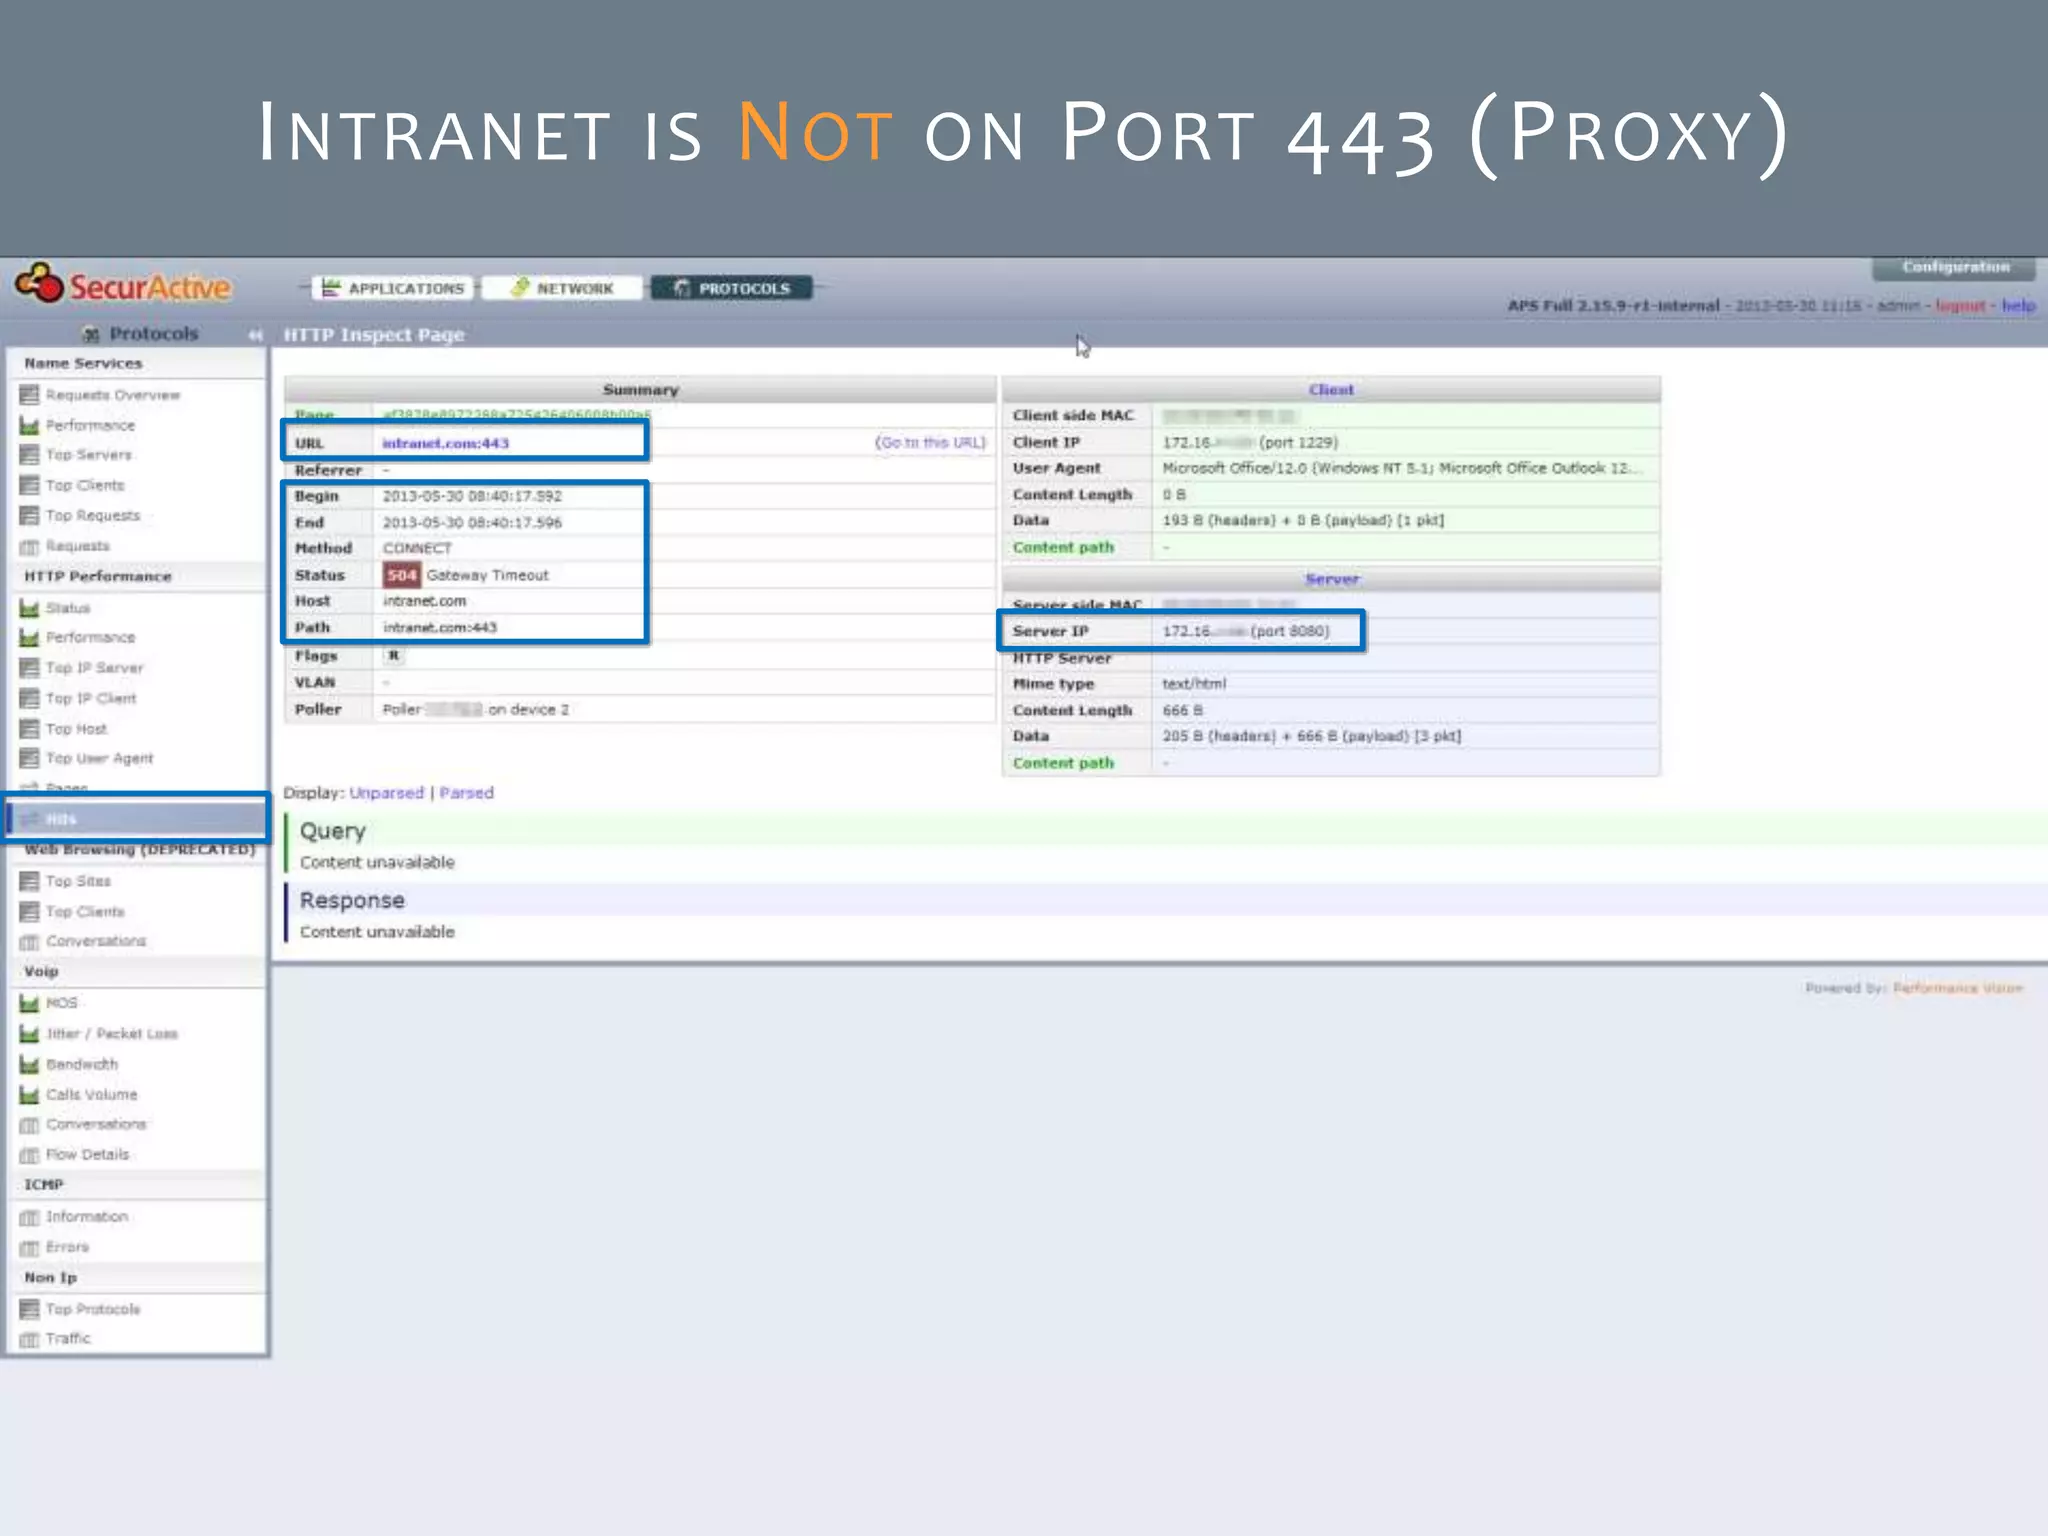Click the Top Servers list icon
Image resolution: width=2048 pixels, height=1536 pixels.
(x=29, y=455)
